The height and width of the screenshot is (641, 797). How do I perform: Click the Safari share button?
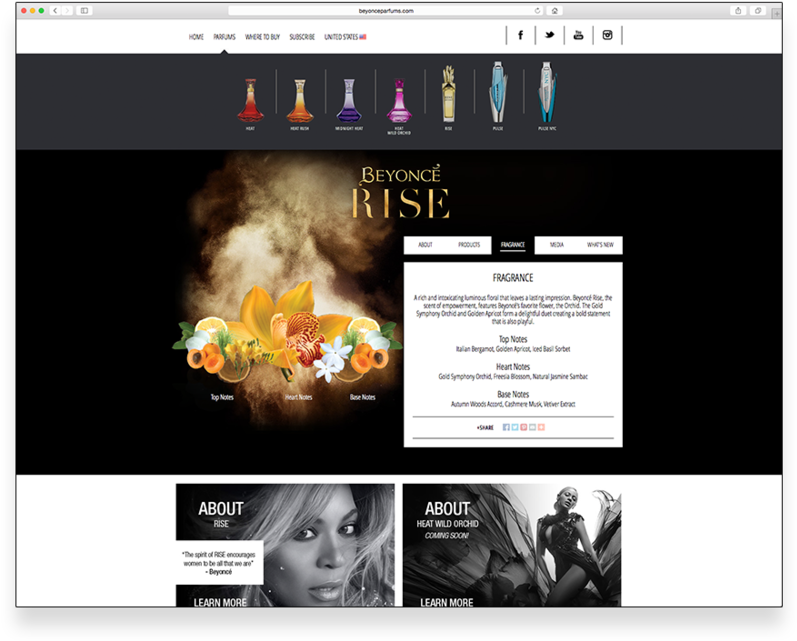738,11
